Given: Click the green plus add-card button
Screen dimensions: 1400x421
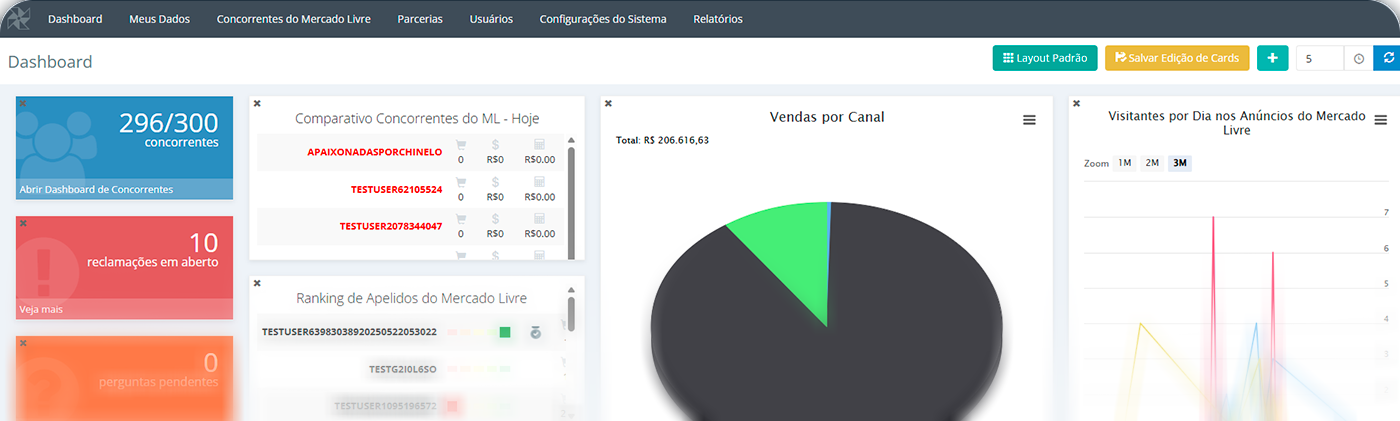Looking at the screenshot, I should (x=1272, y=58).
